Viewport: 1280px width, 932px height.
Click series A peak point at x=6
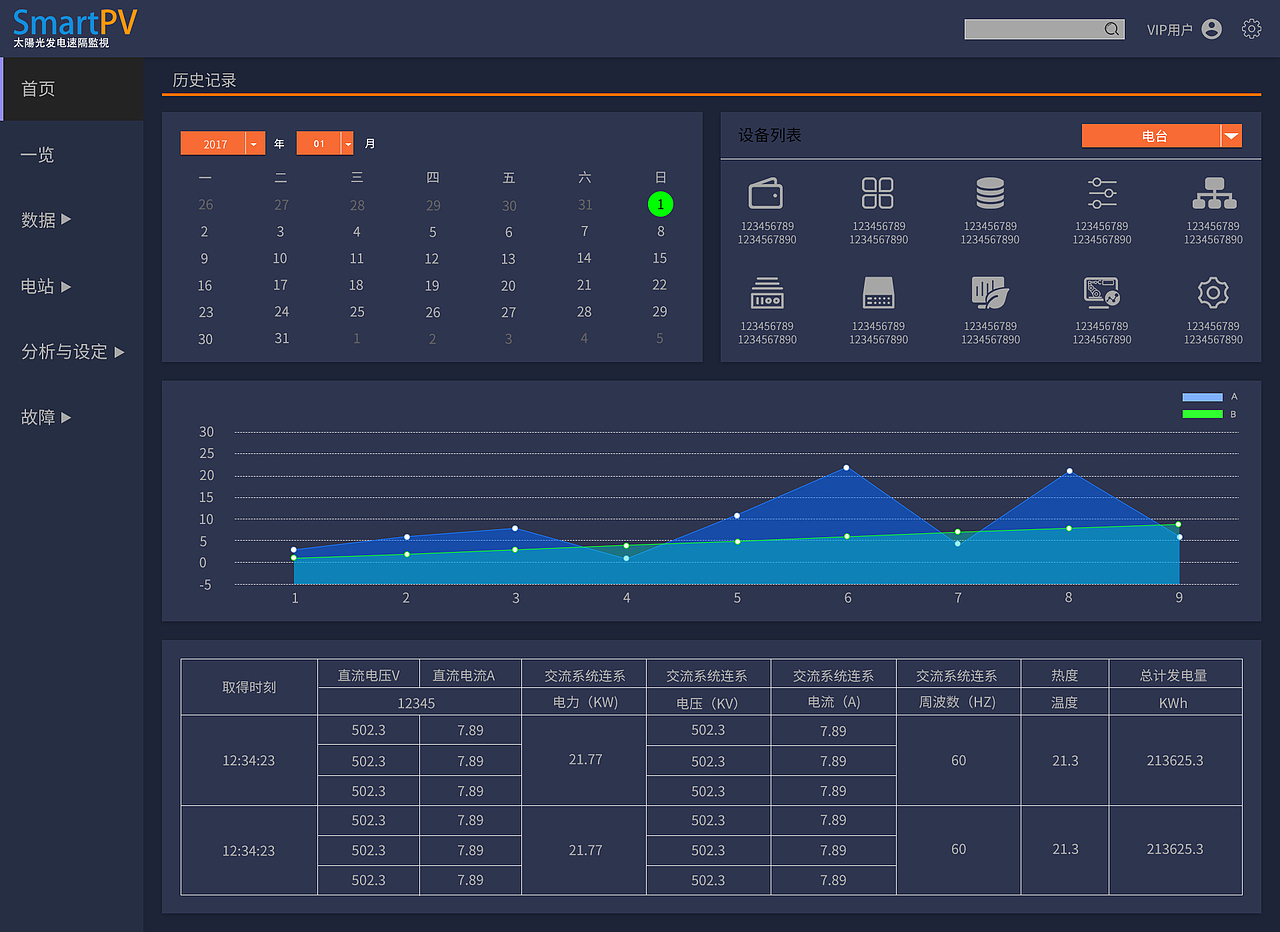pyautogui.click(x=846, y=467)
